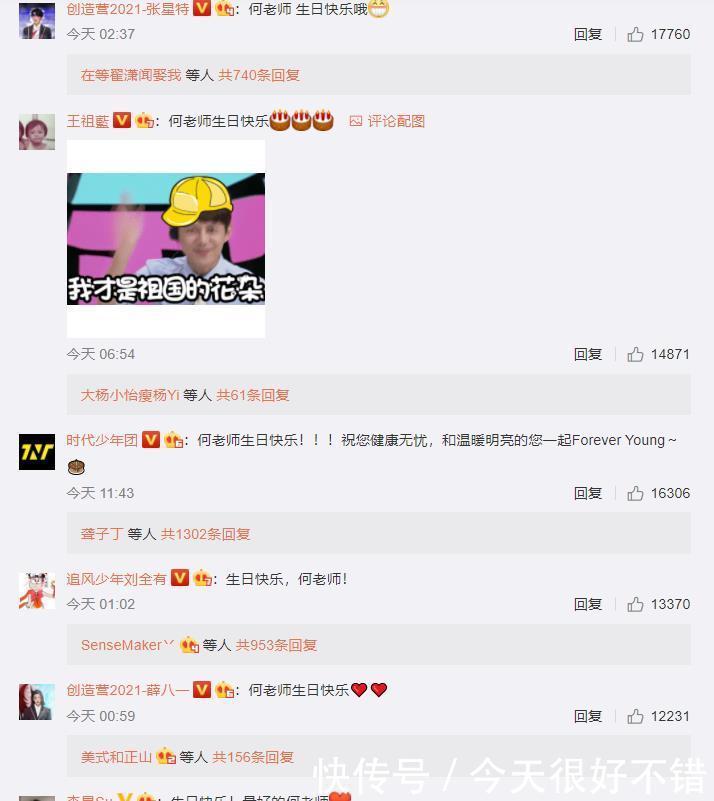Enlarge the 我才是祖国的花朵 meme image
The image size is (714, 801).
click(x=166, y=239)
